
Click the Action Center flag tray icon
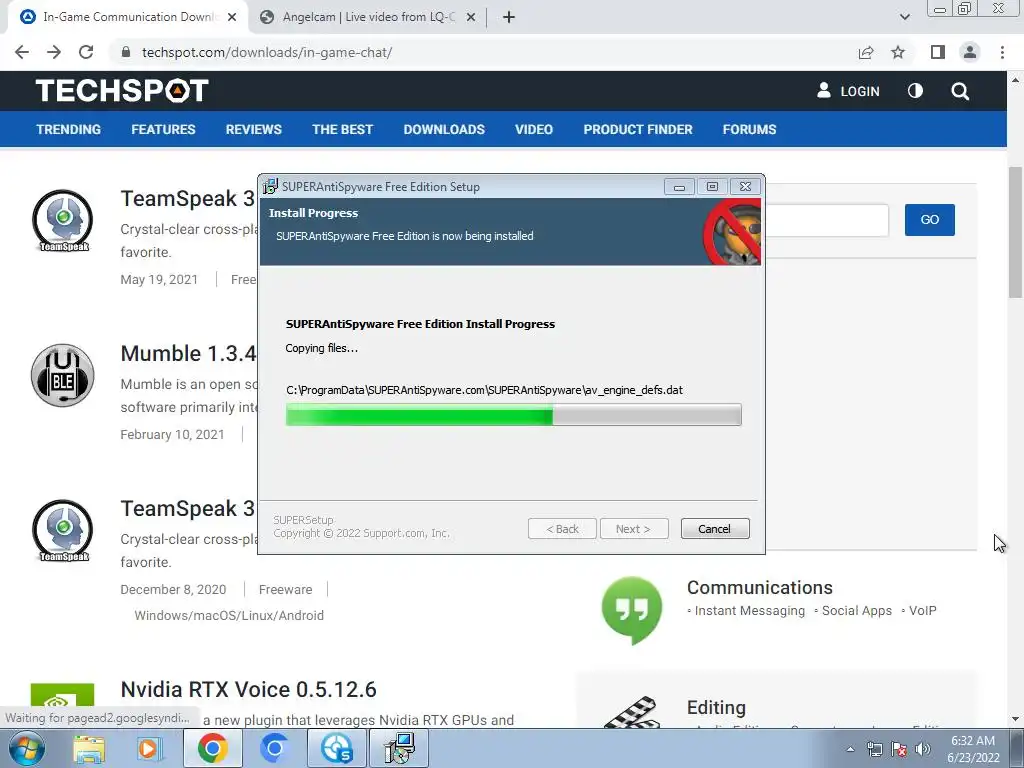click(899, 749)
